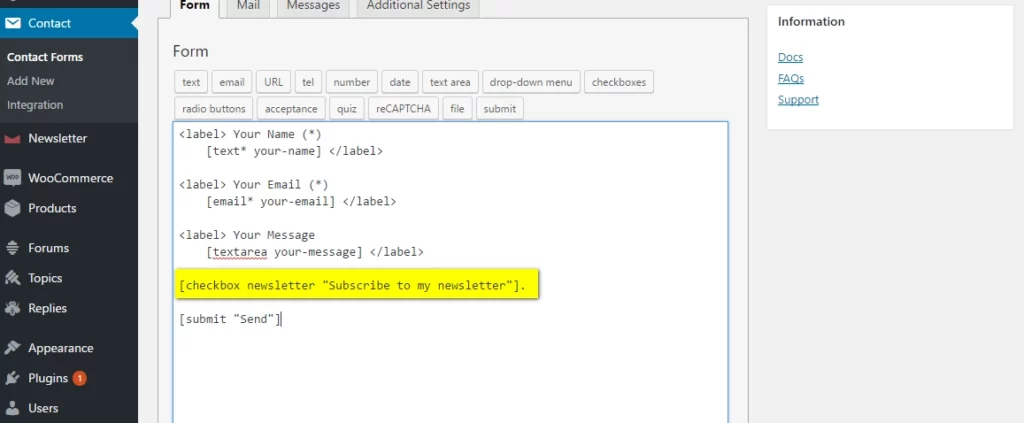
Task: Insert a radio buttons form tag
Action: (213, 108)
